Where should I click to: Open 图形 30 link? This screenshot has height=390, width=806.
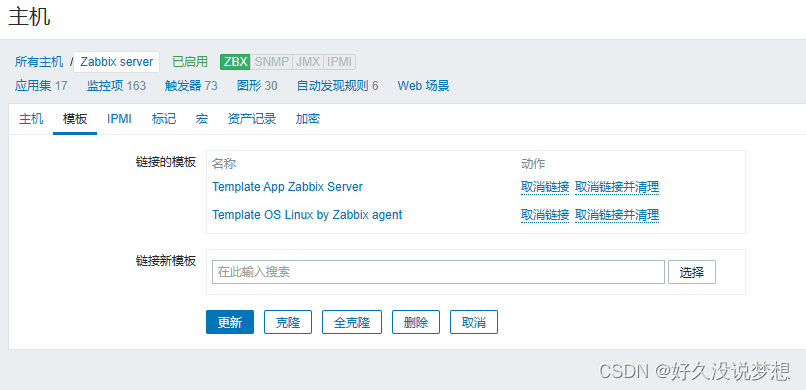[x=257, y=86]
